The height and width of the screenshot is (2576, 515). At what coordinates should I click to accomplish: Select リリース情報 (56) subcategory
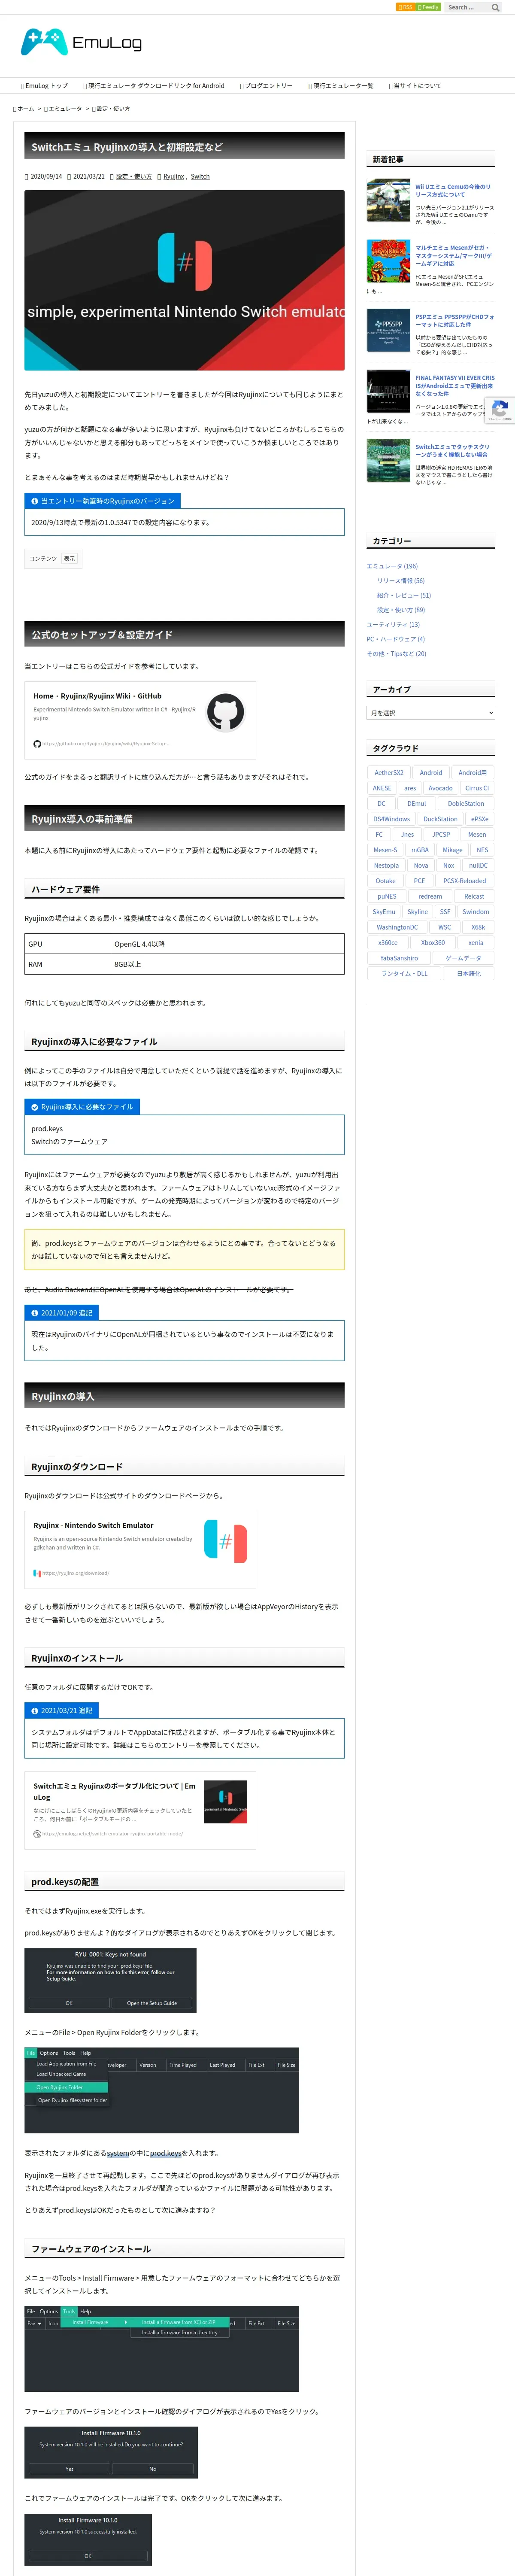pos(401,581)
